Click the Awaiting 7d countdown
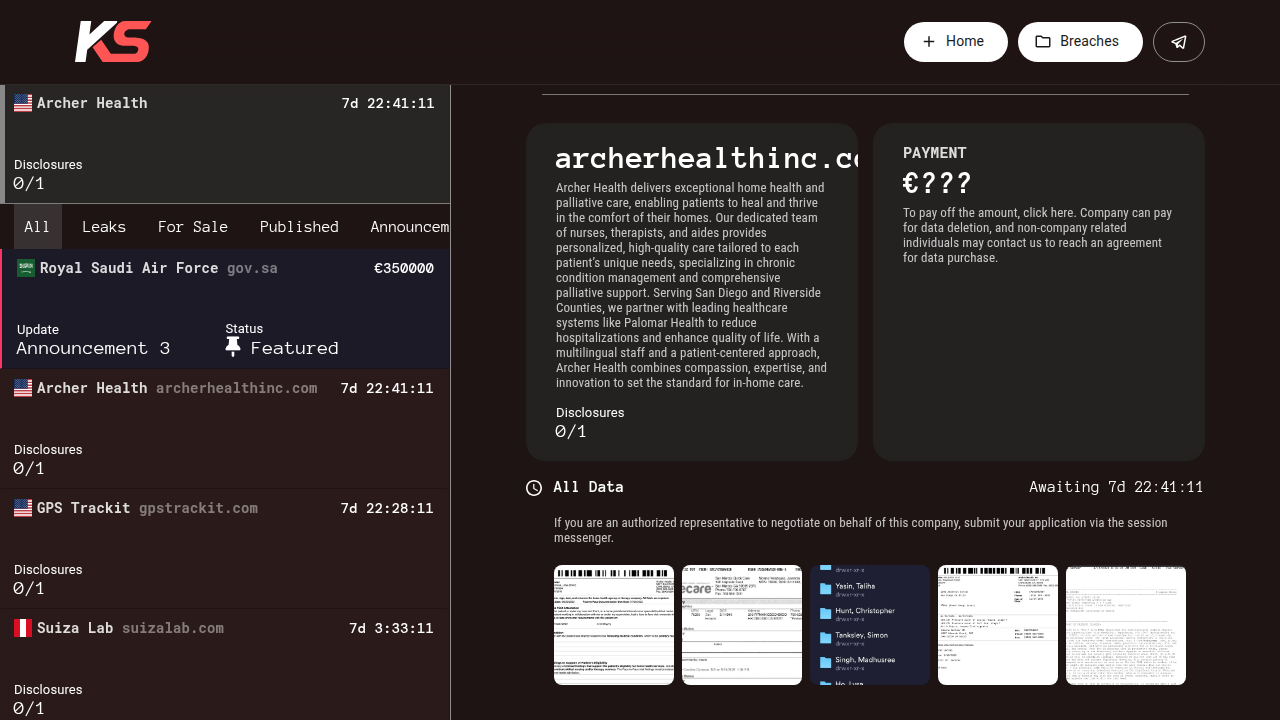The height and width of the screenshot is (720, 1280). (1116, 487)
